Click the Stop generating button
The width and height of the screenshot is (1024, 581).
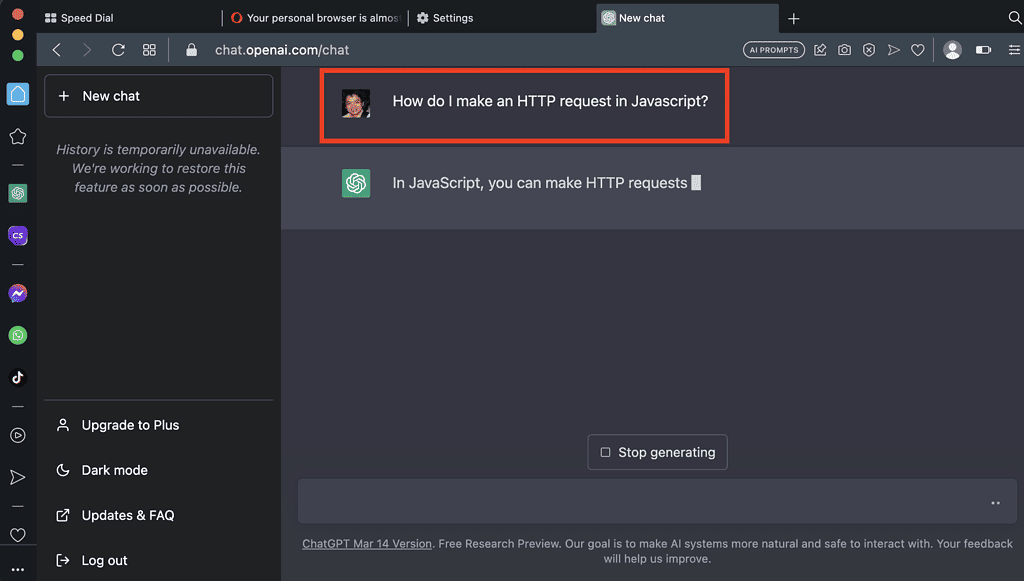[657, 452]
